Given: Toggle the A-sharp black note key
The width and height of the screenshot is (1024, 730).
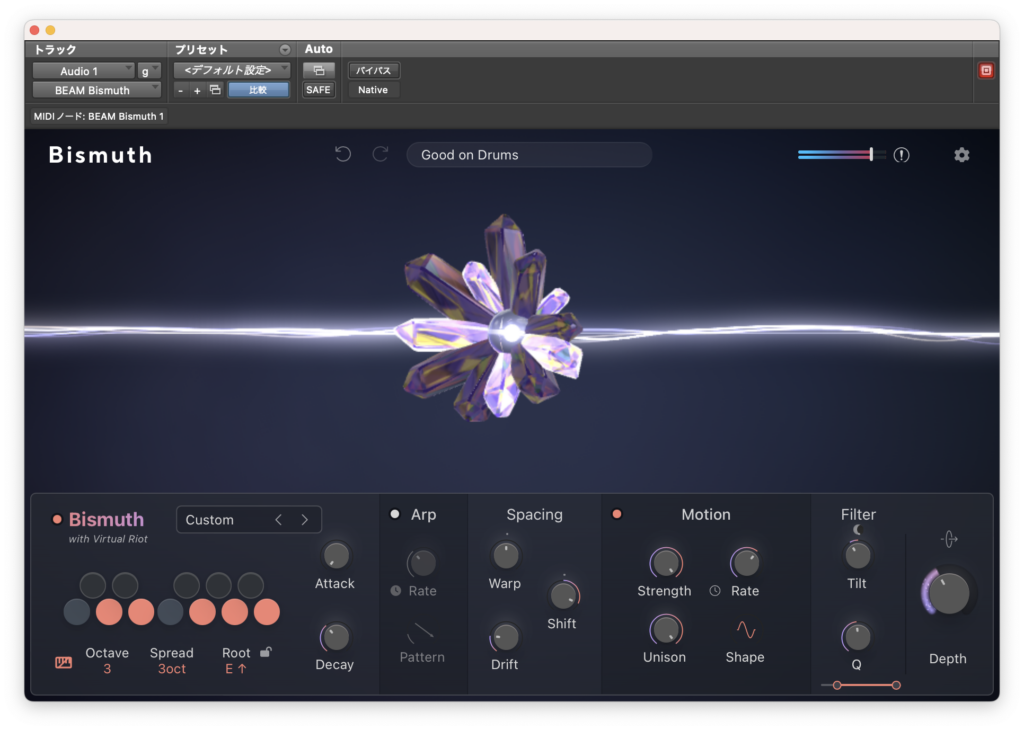Looking at the screenshot, I should click(x=250, y=585).
